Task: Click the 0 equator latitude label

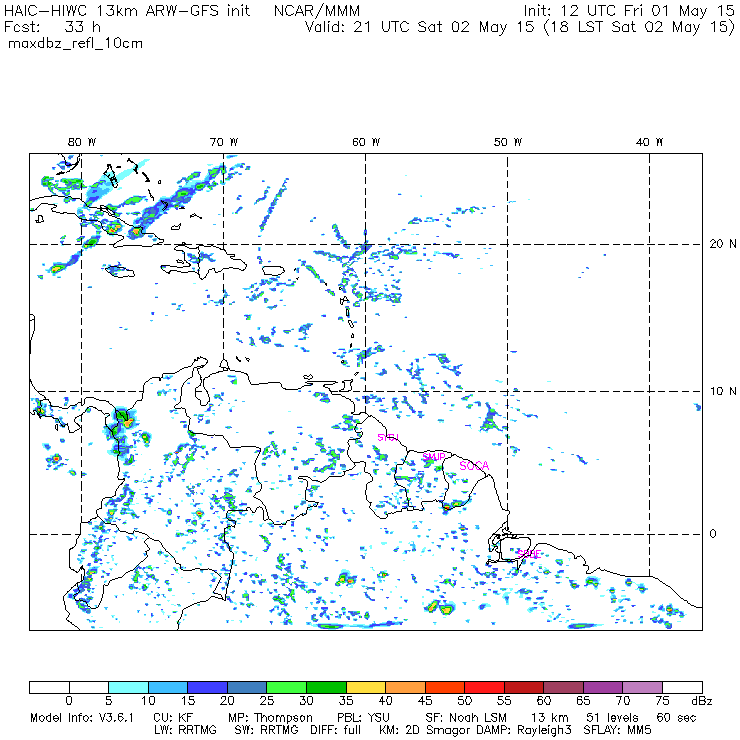Action: (713, 534)
